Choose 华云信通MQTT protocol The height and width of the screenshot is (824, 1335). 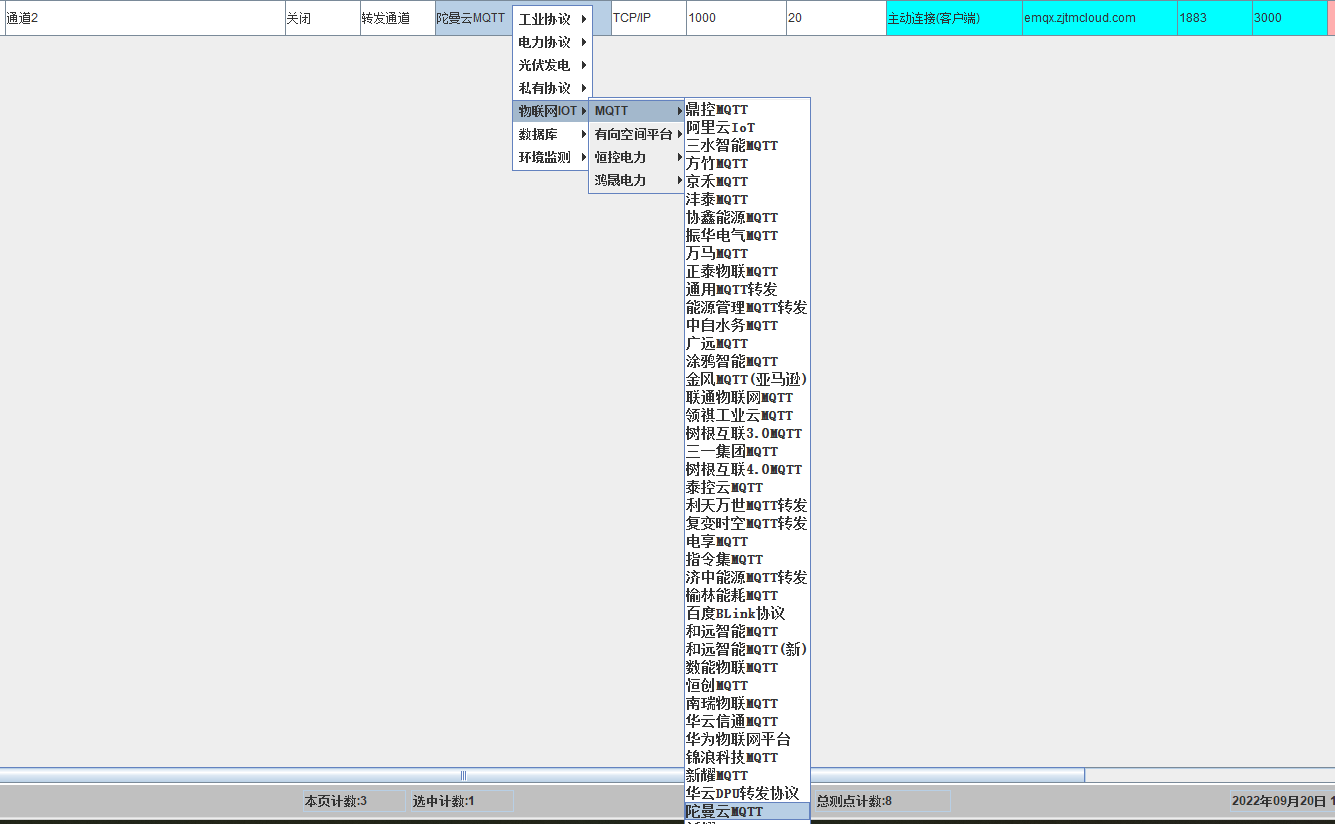coord(747,722)
